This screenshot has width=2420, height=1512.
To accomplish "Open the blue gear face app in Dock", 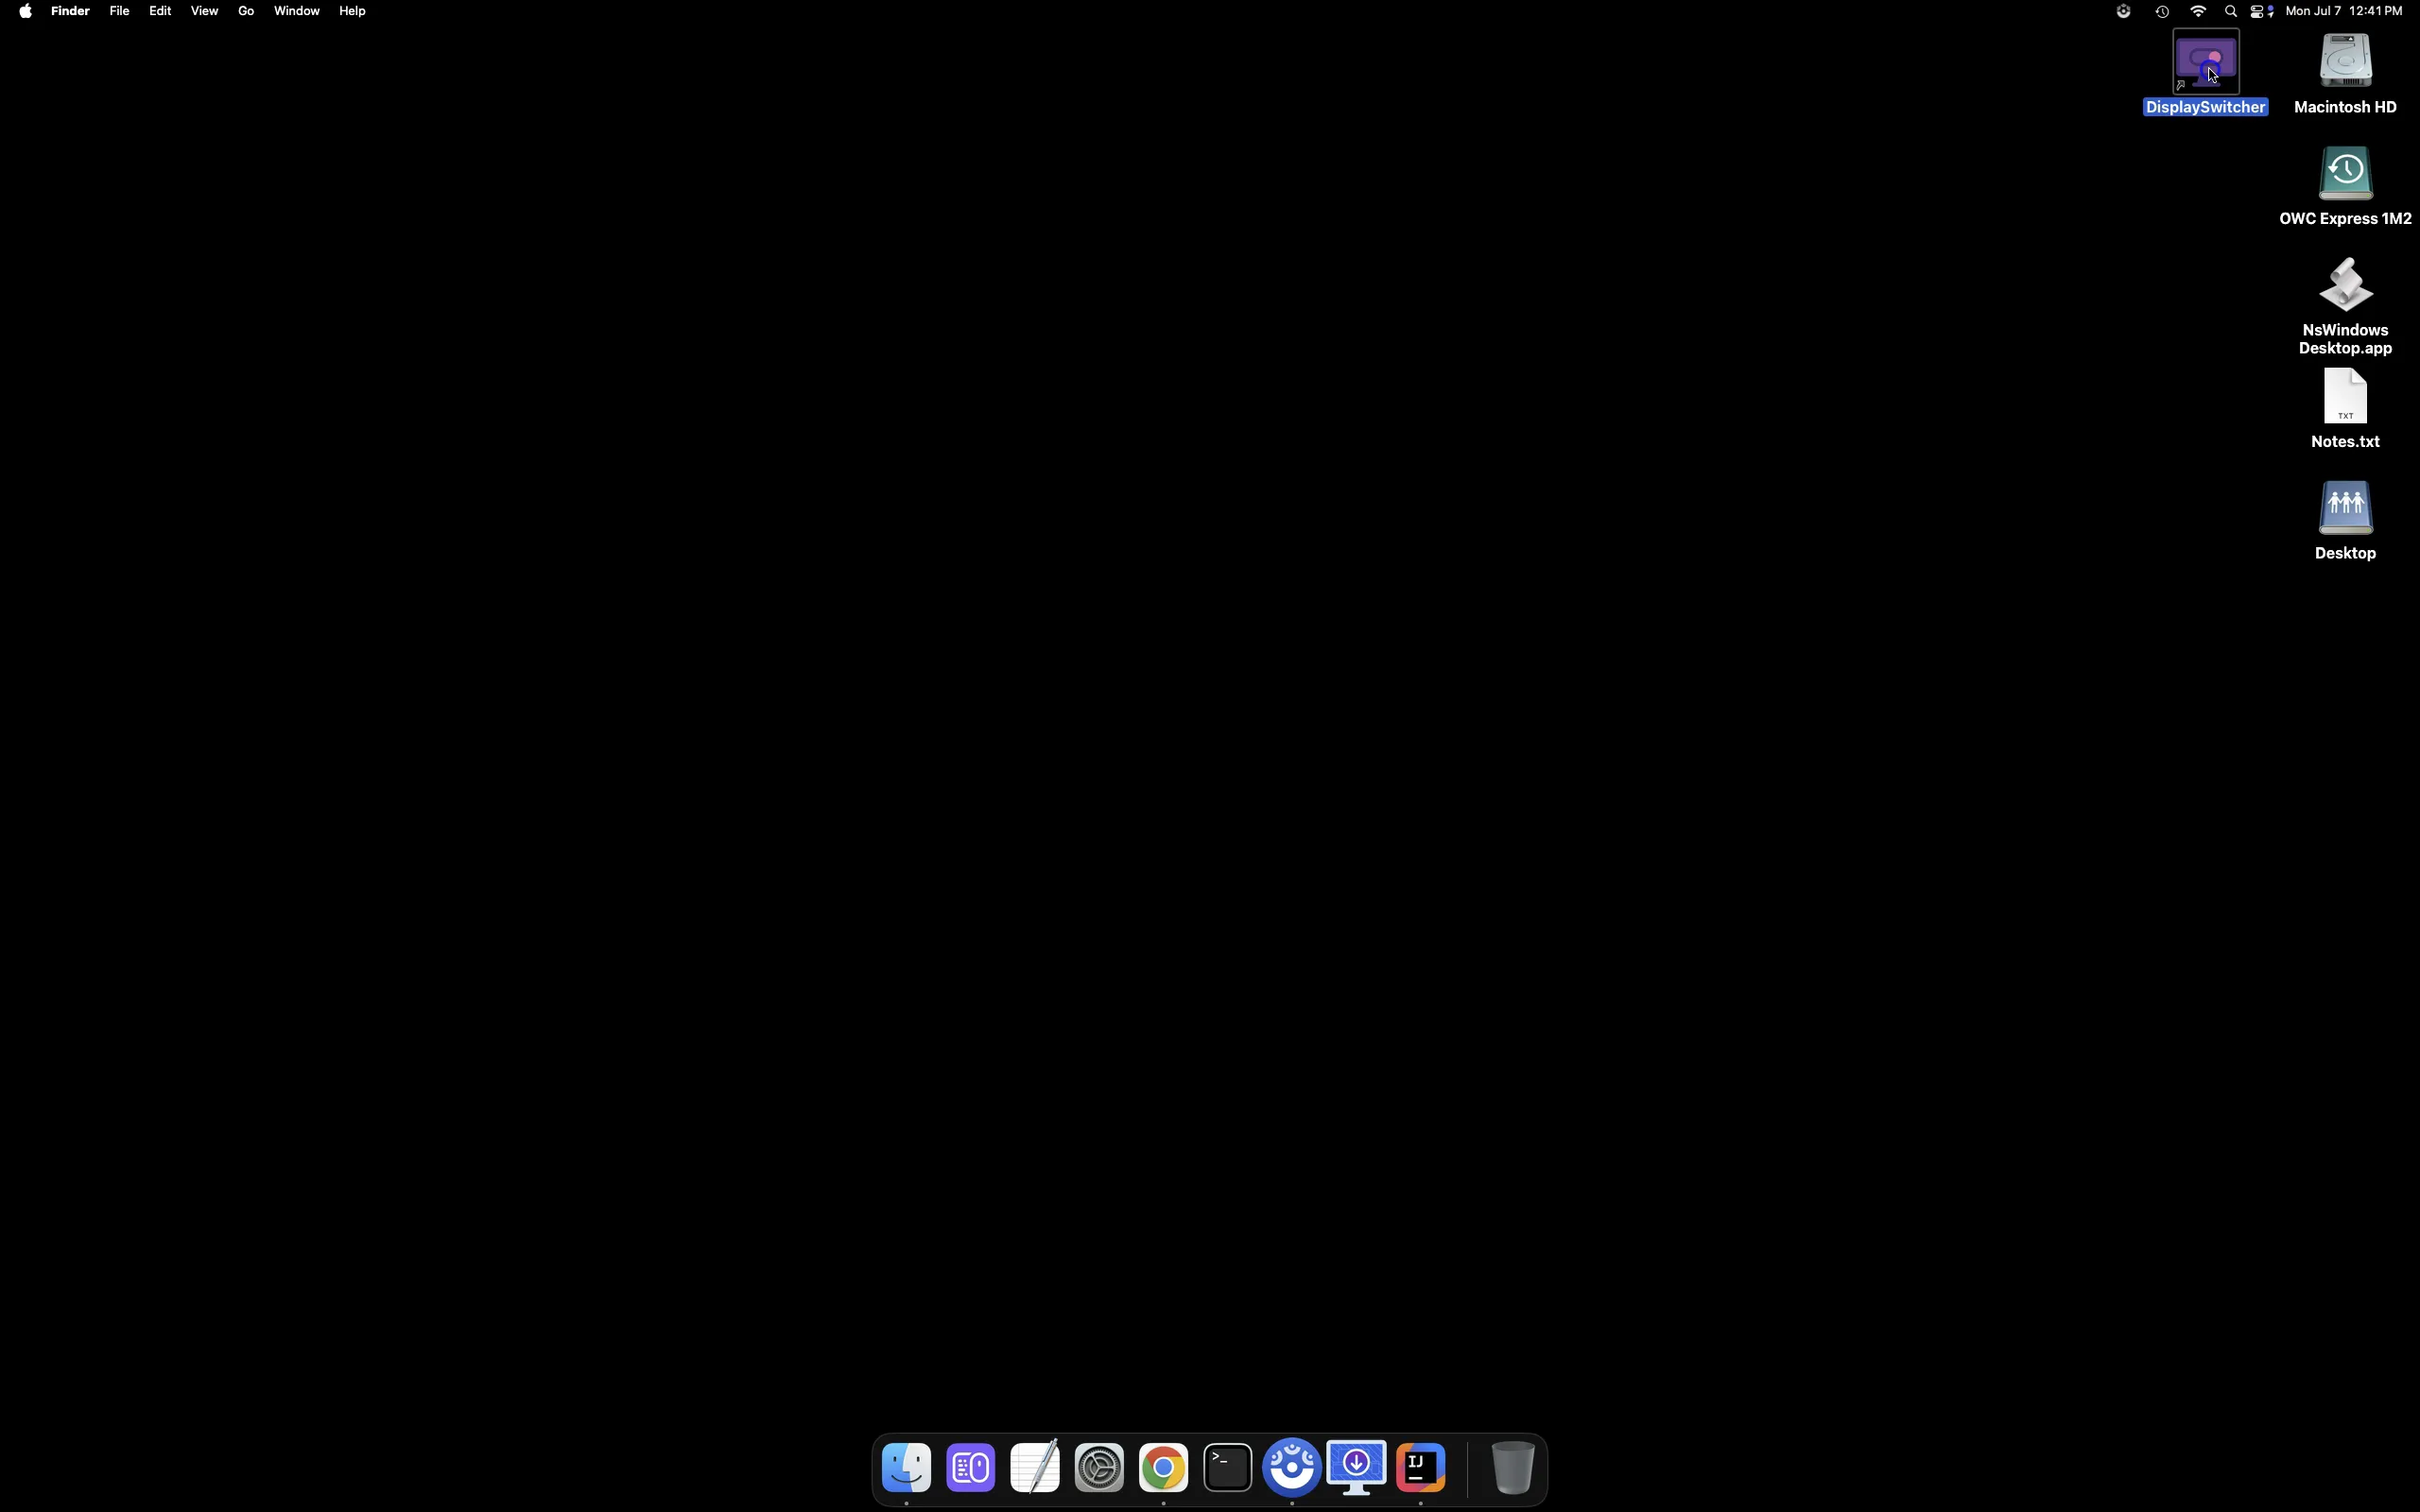I will point(1294,1468).
